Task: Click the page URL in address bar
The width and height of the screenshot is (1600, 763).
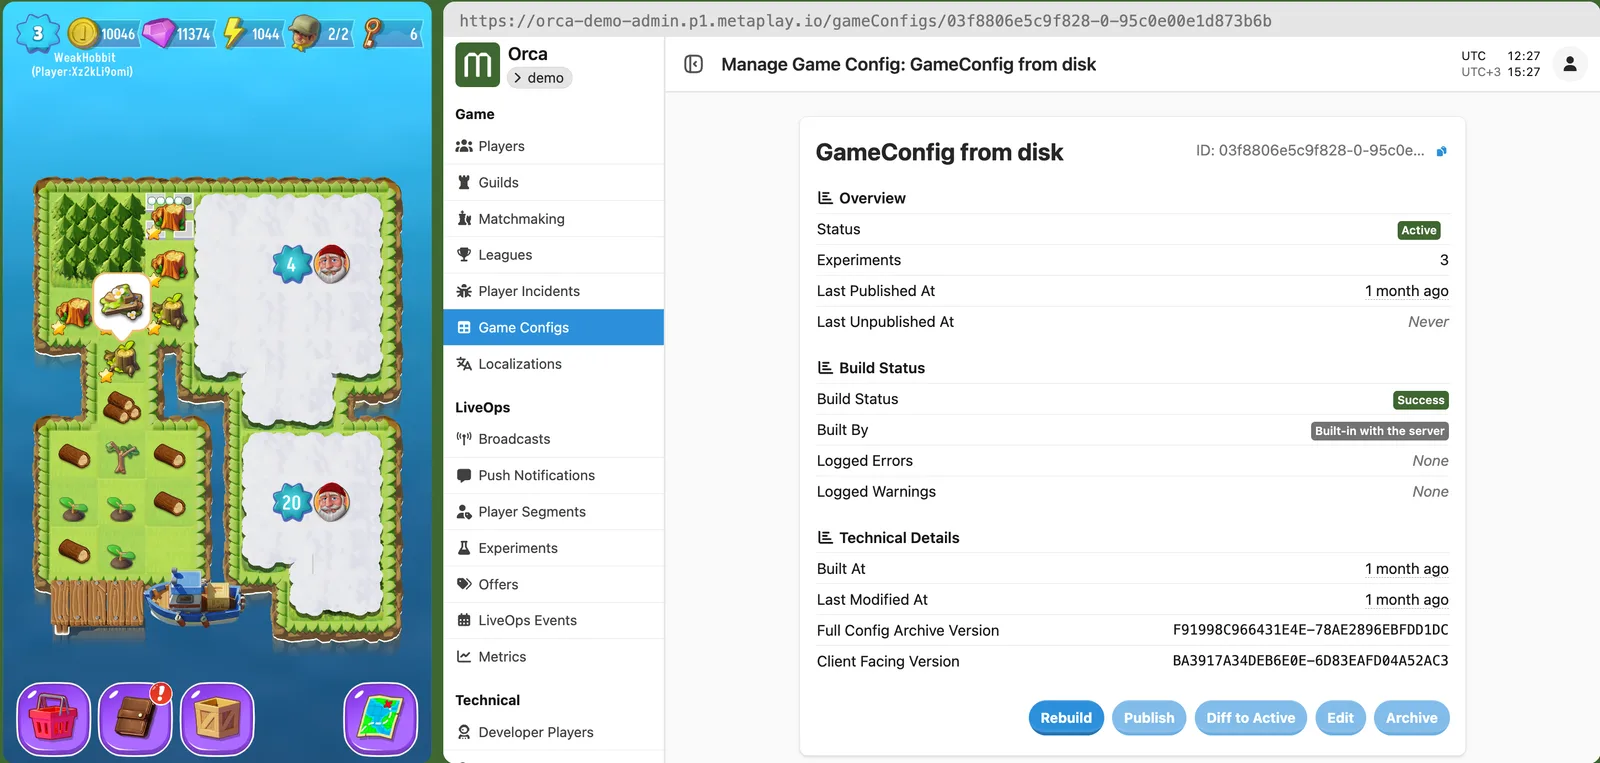Action: (x=865, y=21)
